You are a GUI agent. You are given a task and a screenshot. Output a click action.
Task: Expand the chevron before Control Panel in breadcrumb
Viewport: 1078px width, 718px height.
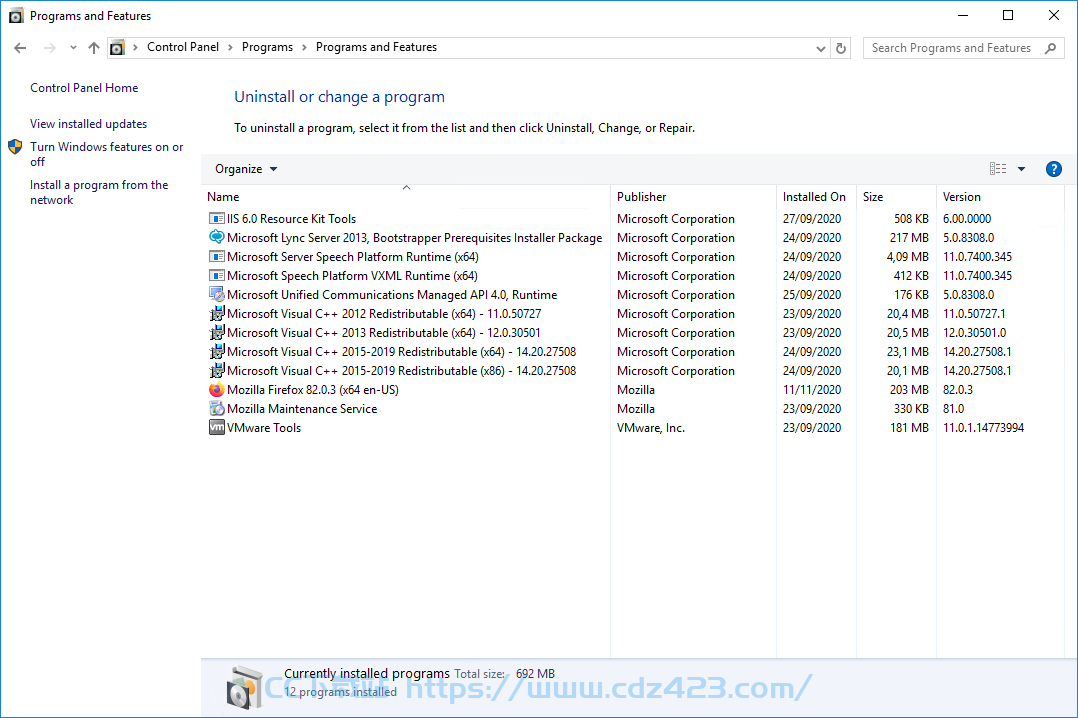[135, 47]
